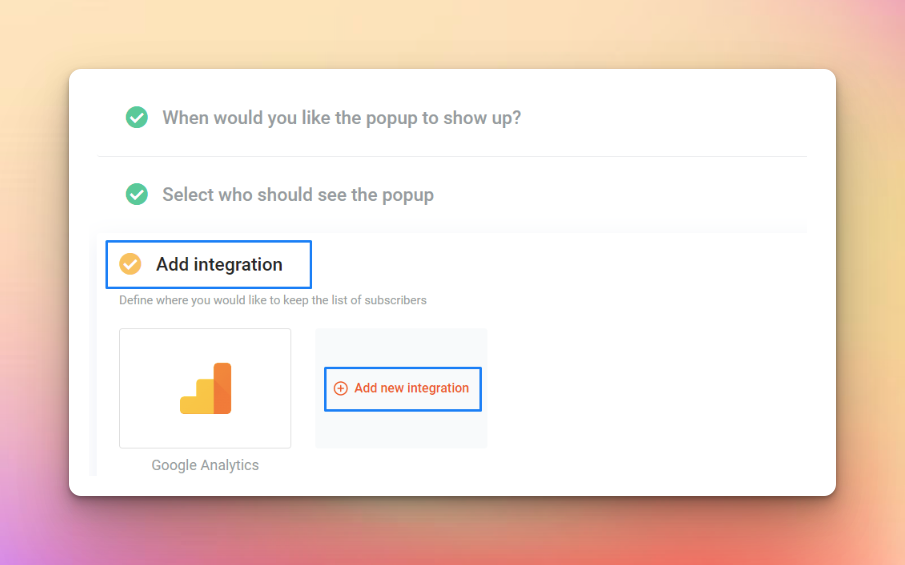Click the gray tile surrounding the Add new integration button
The height and width of the screenshot is (565, 905).
tap(401, 349)
